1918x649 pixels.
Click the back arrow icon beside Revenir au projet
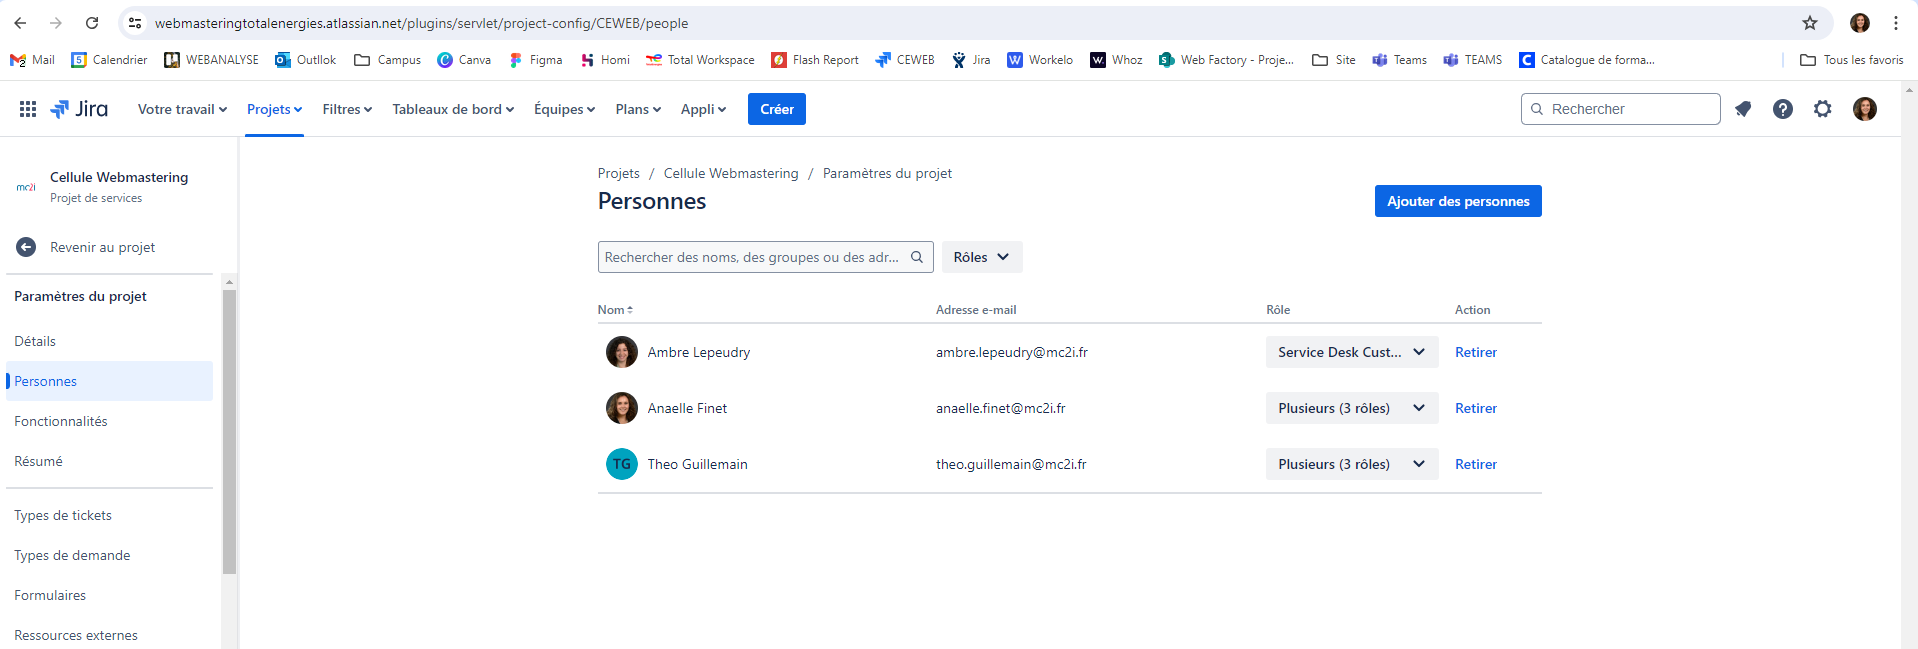[x=26, y=247]
